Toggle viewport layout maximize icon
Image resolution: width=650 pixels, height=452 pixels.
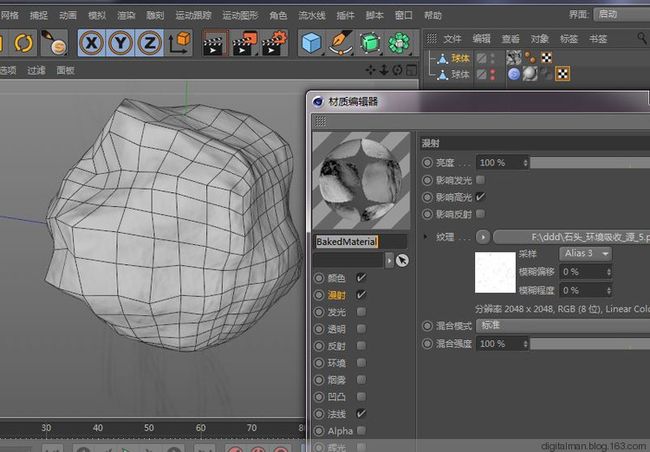[411, 70]
